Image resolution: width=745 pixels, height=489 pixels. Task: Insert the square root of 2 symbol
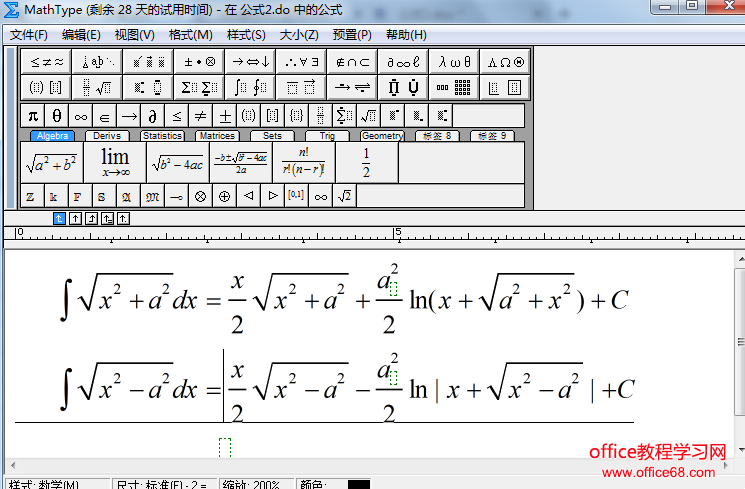(344, 196)
